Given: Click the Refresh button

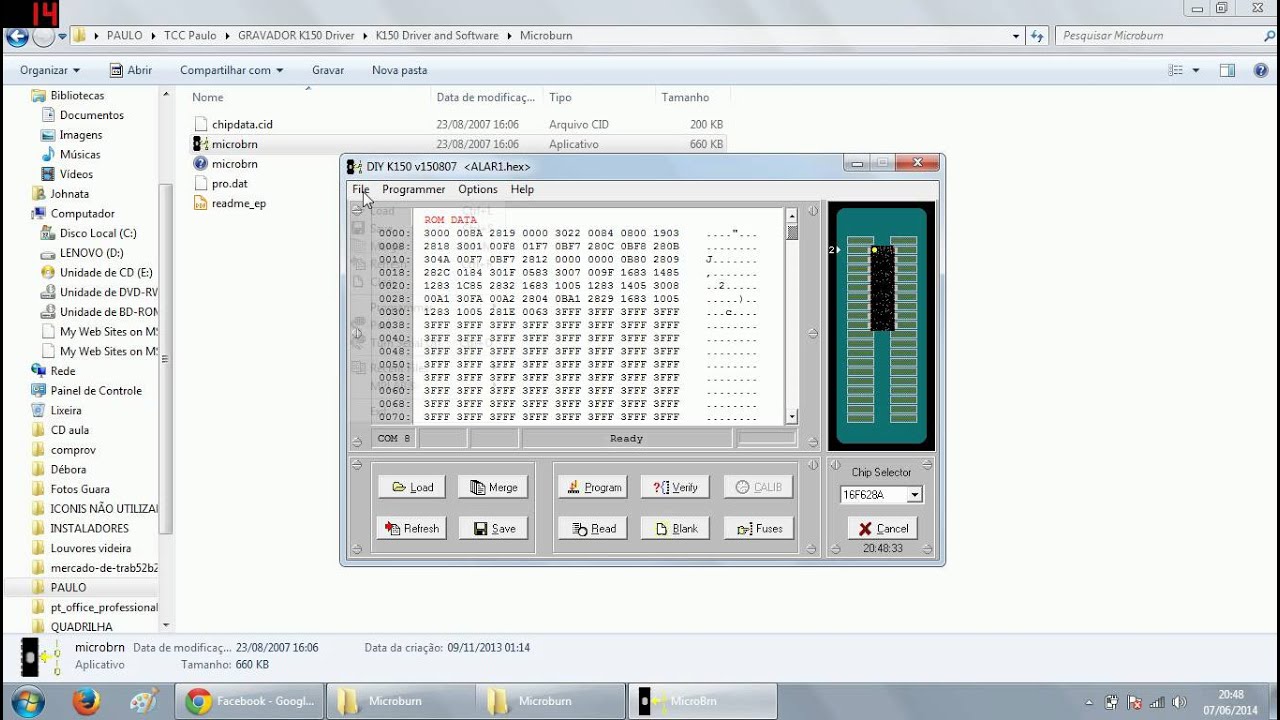Looking at the screenshot, I should [412, 528].
